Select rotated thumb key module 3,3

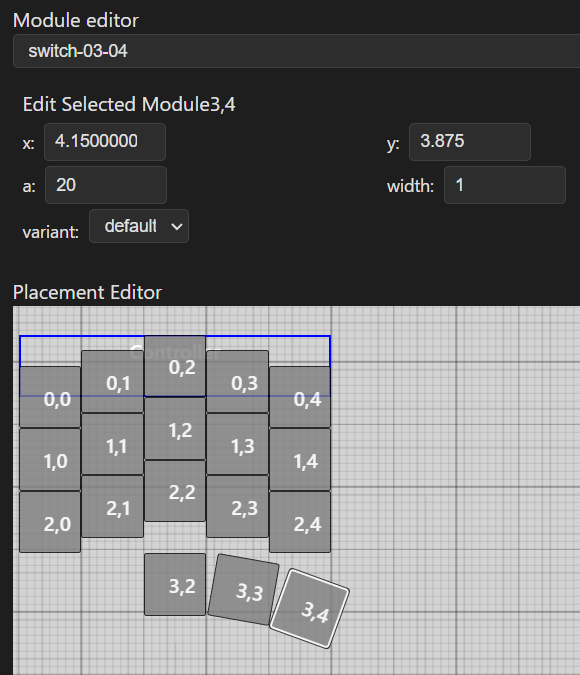pyautogui.click(x=243, y=589)
